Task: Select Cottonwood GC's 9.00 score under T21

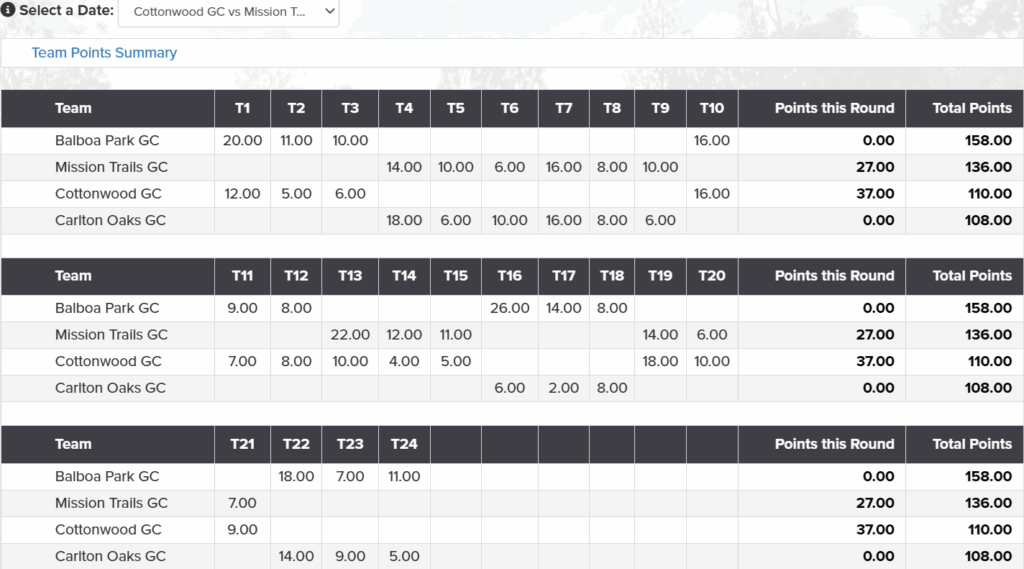Action: pos(242,530)
